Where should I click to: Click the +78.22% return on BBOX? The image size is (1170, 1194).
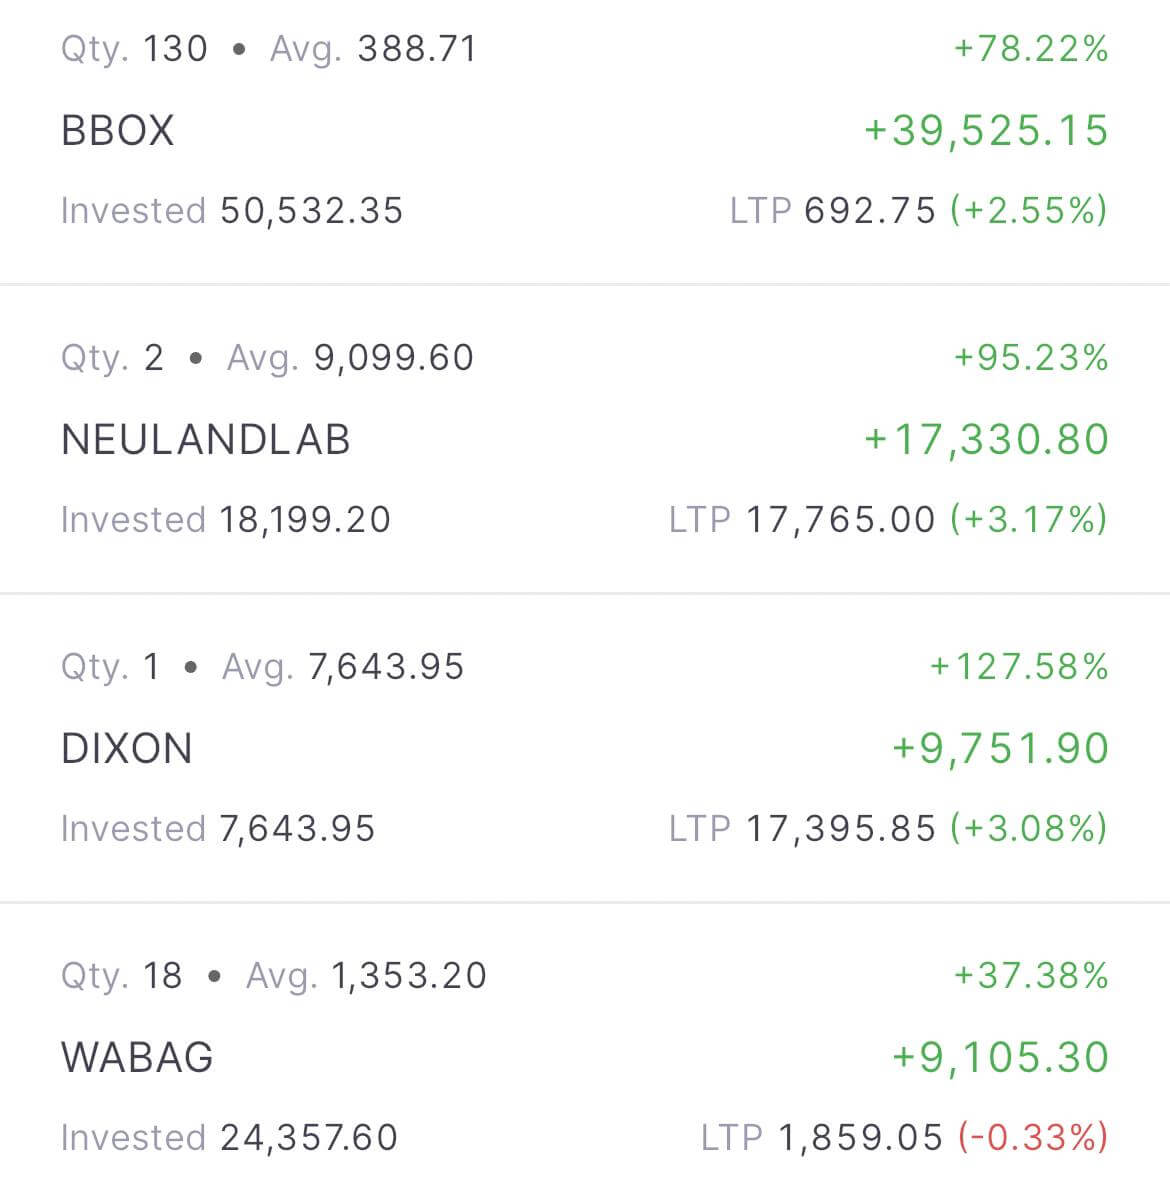click(x=1031, y=48)
